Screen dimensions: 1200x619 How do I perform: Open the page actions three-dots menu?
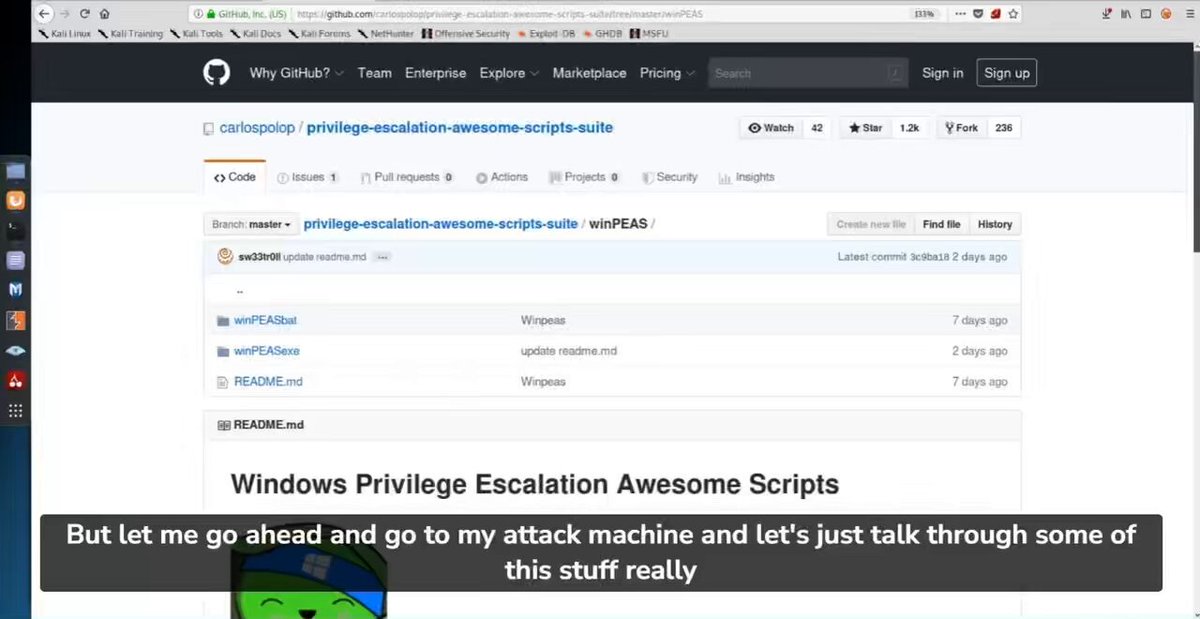click(x=961, y=14)
